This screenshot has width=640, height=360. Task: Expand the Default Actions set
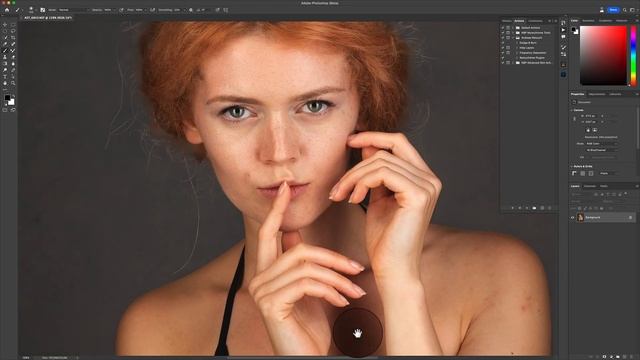tap(513, 28)
